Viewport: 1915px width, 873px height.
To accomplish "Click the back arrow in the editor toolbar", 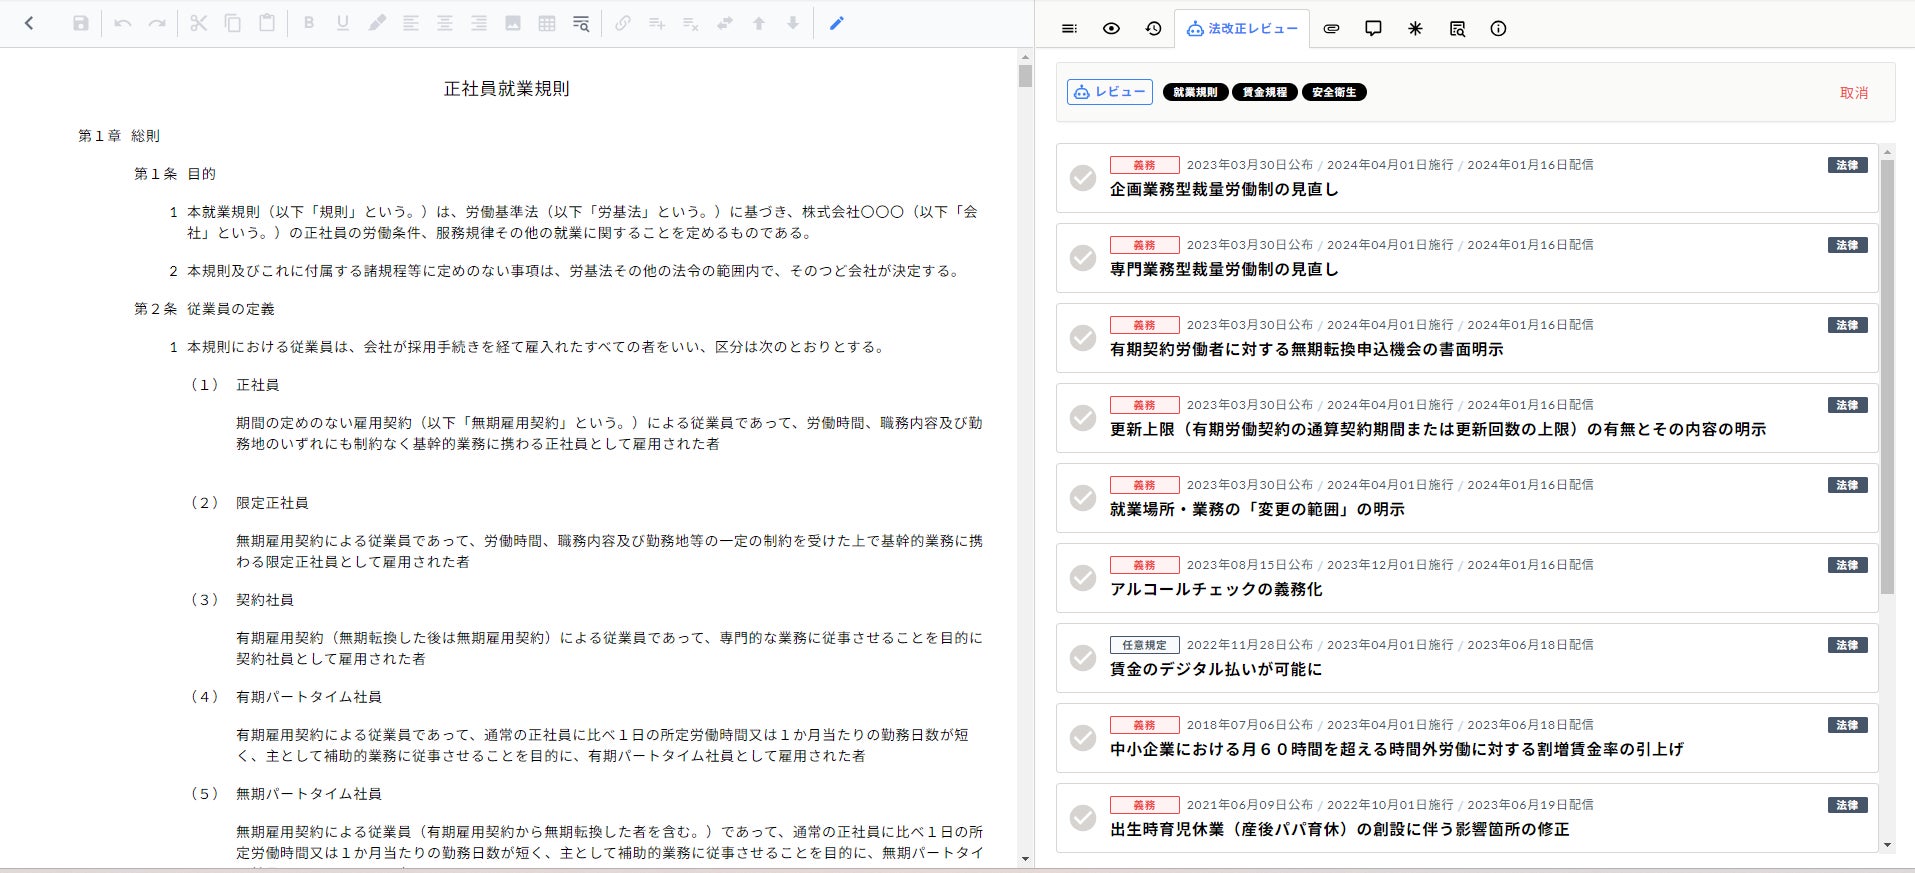I will coord(29,23).
